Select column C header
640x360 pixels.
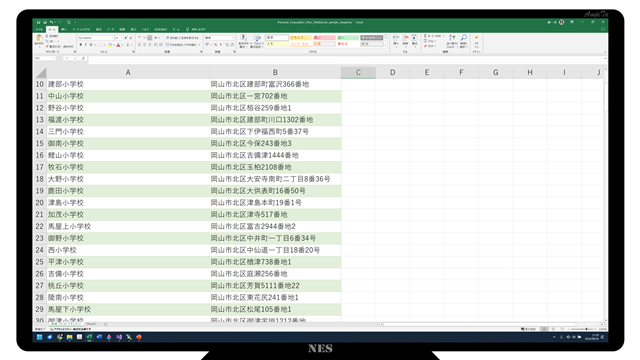pyautogui.click(x=358, y=73)
